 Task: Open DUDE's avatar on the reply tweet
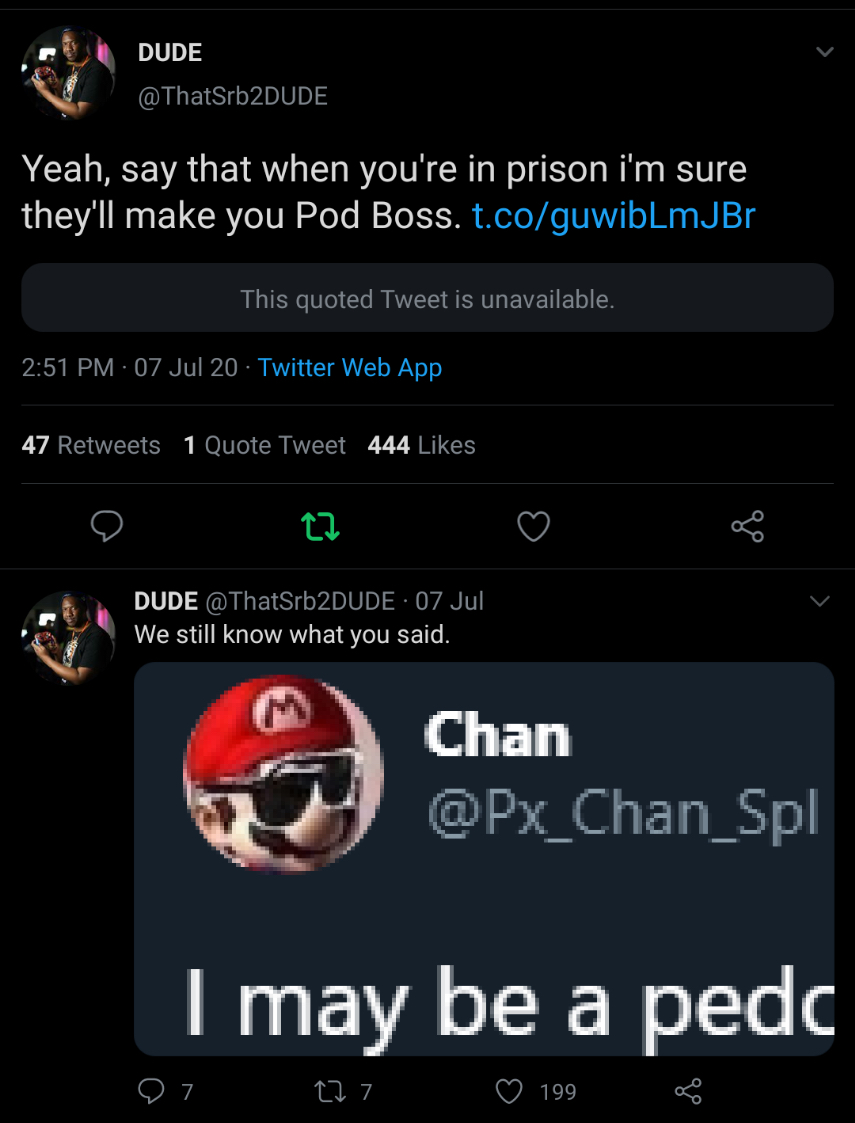pyautogui.click(x=68, y=637)
